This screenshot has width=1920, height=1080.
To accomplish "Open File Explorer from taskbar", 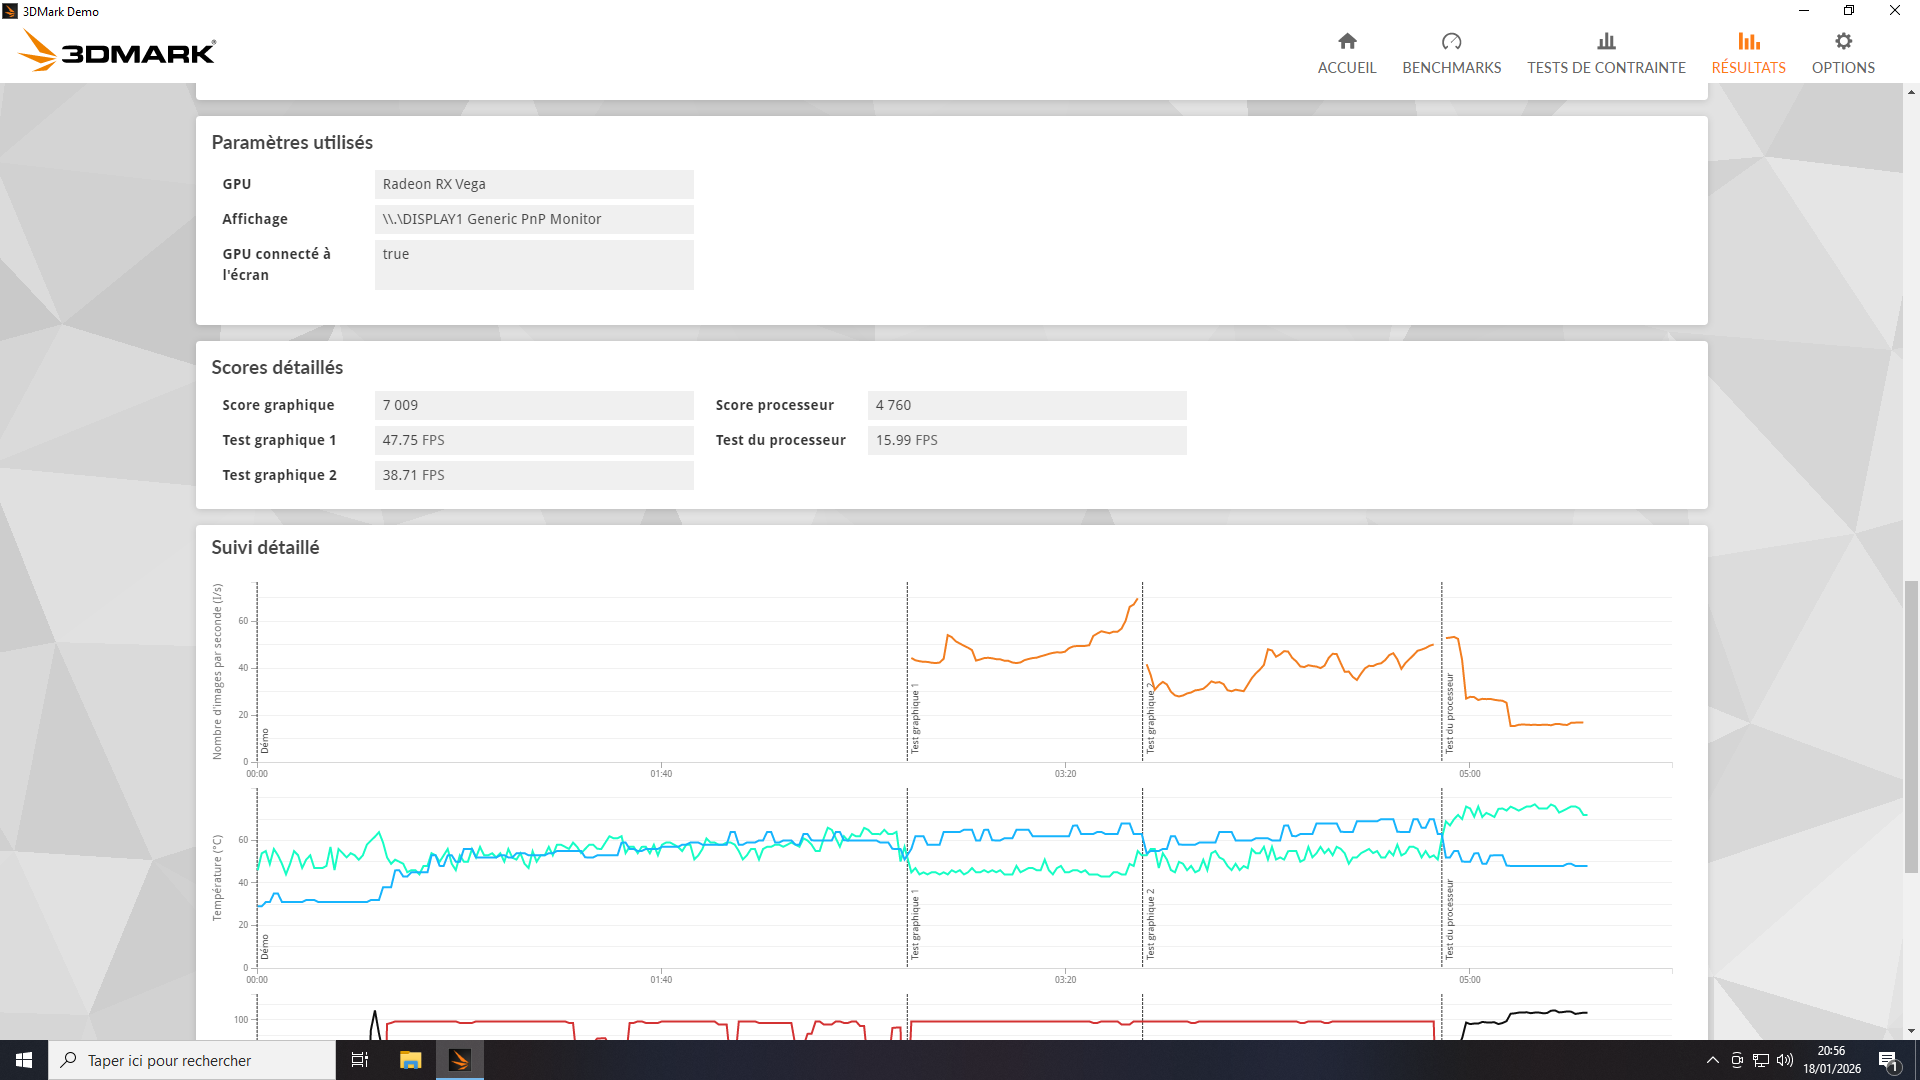I will pyautogui.click(x=410, y=1060).
